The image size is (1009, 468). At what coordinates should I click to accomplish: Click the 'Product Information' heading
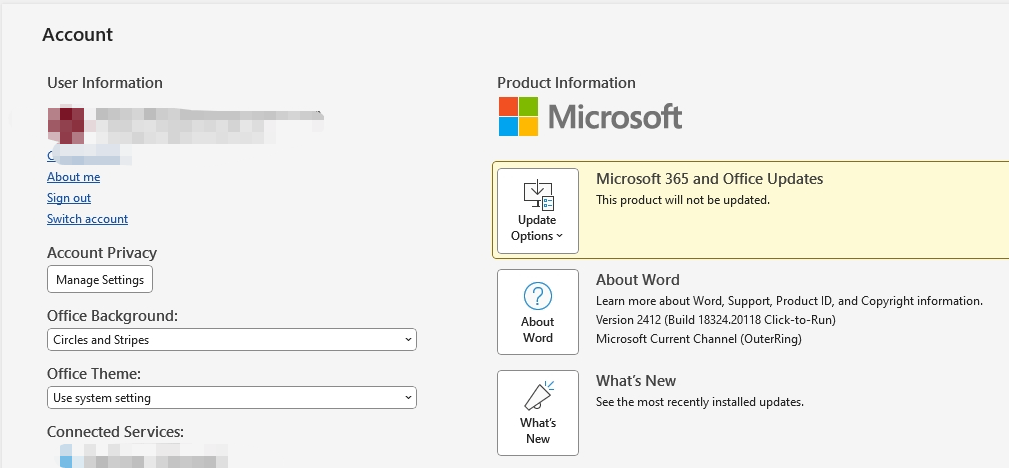coord(566,83)
